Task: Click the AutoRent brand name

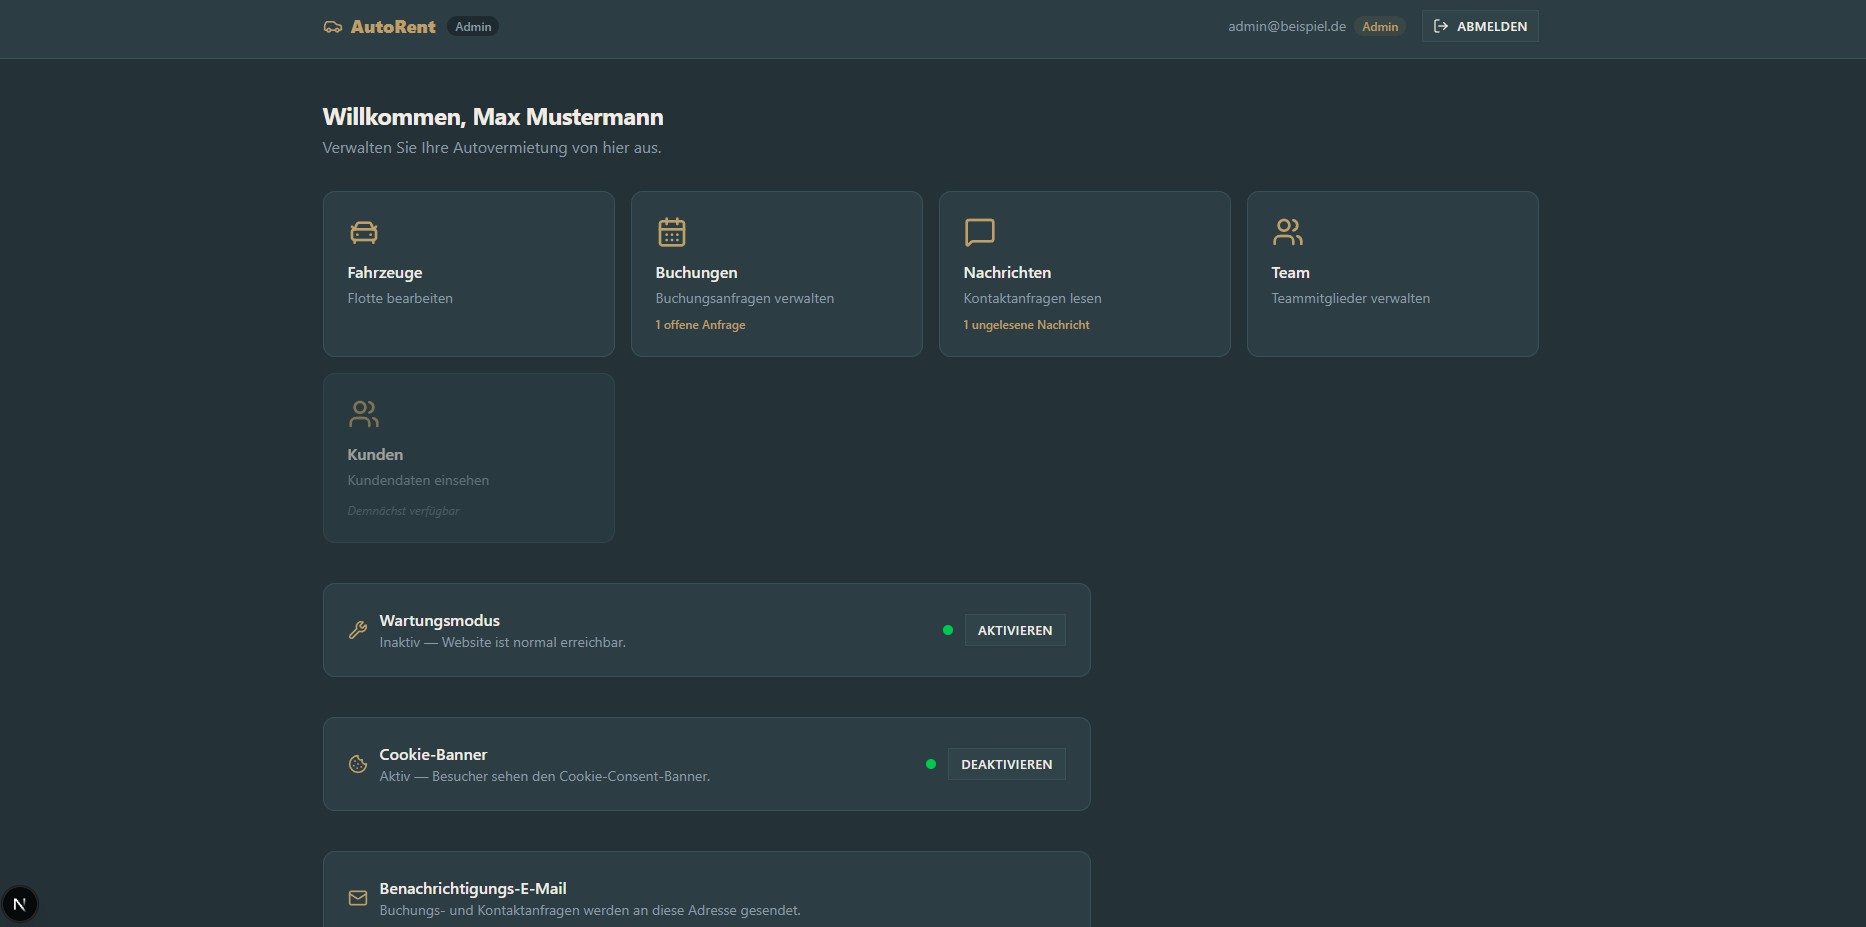Action: pyautogui.click(x=393, y=27)
